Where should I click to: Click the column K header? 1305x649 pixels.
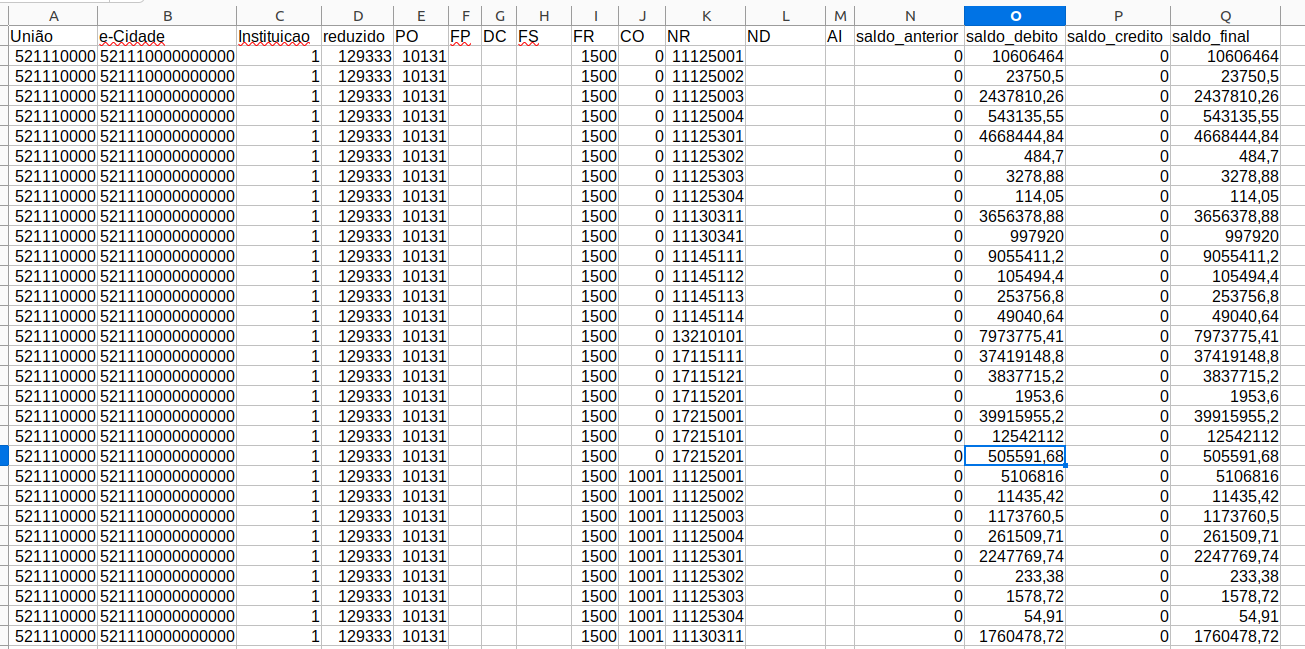[706, 16]
